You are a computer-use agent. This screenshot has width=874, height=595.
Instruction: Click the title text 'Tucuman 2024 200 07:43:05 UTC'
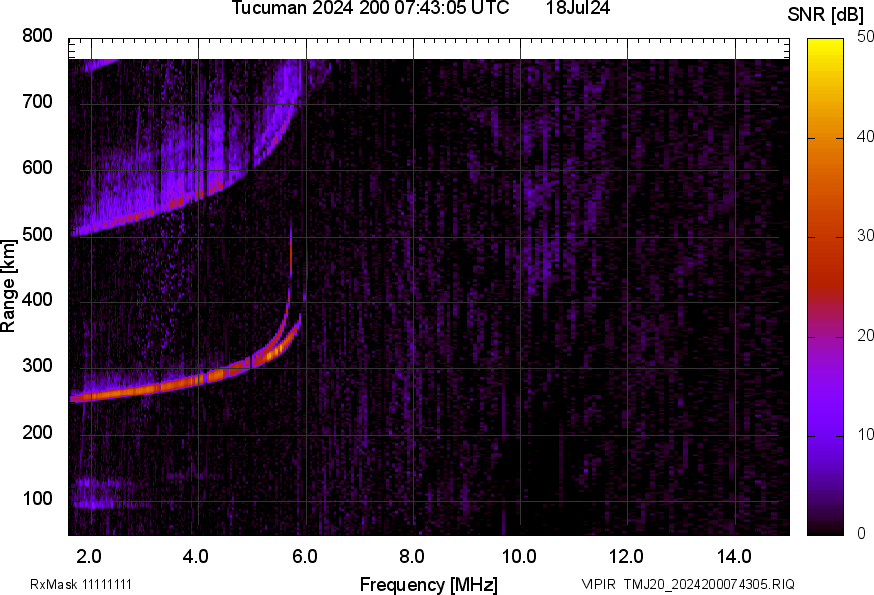370,8
